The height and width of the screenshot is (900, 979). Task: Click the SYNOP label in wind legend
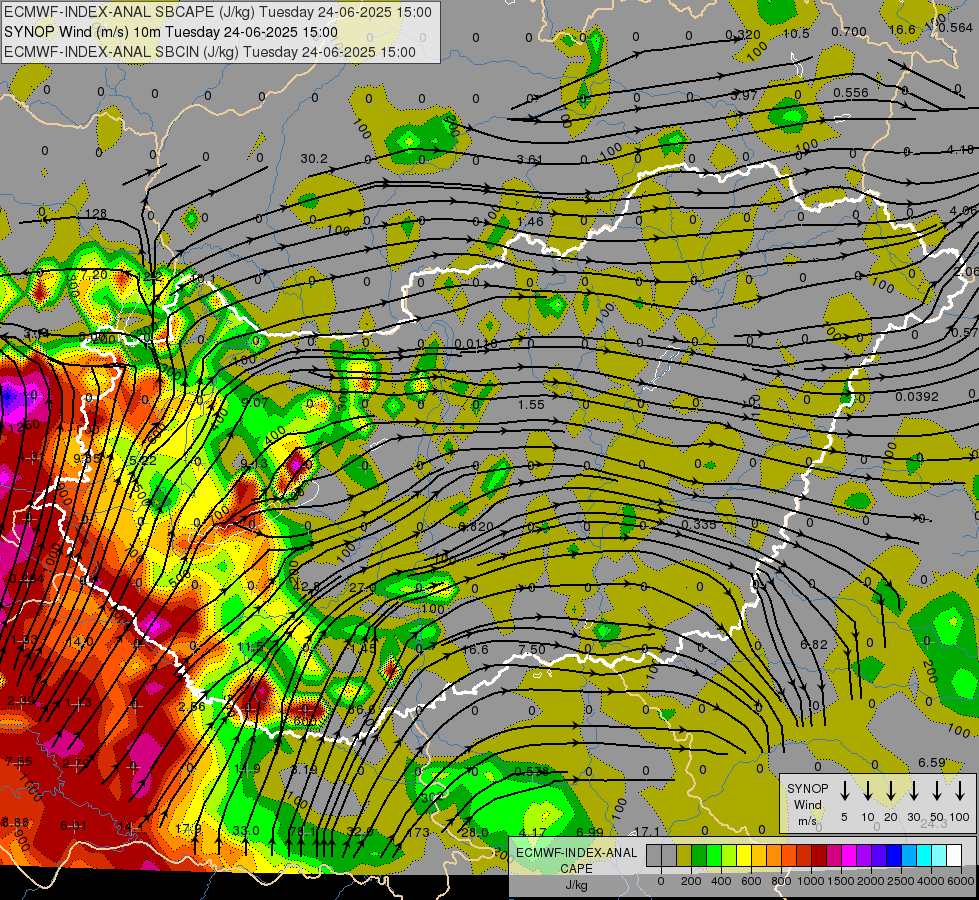[x=807, y=788]
